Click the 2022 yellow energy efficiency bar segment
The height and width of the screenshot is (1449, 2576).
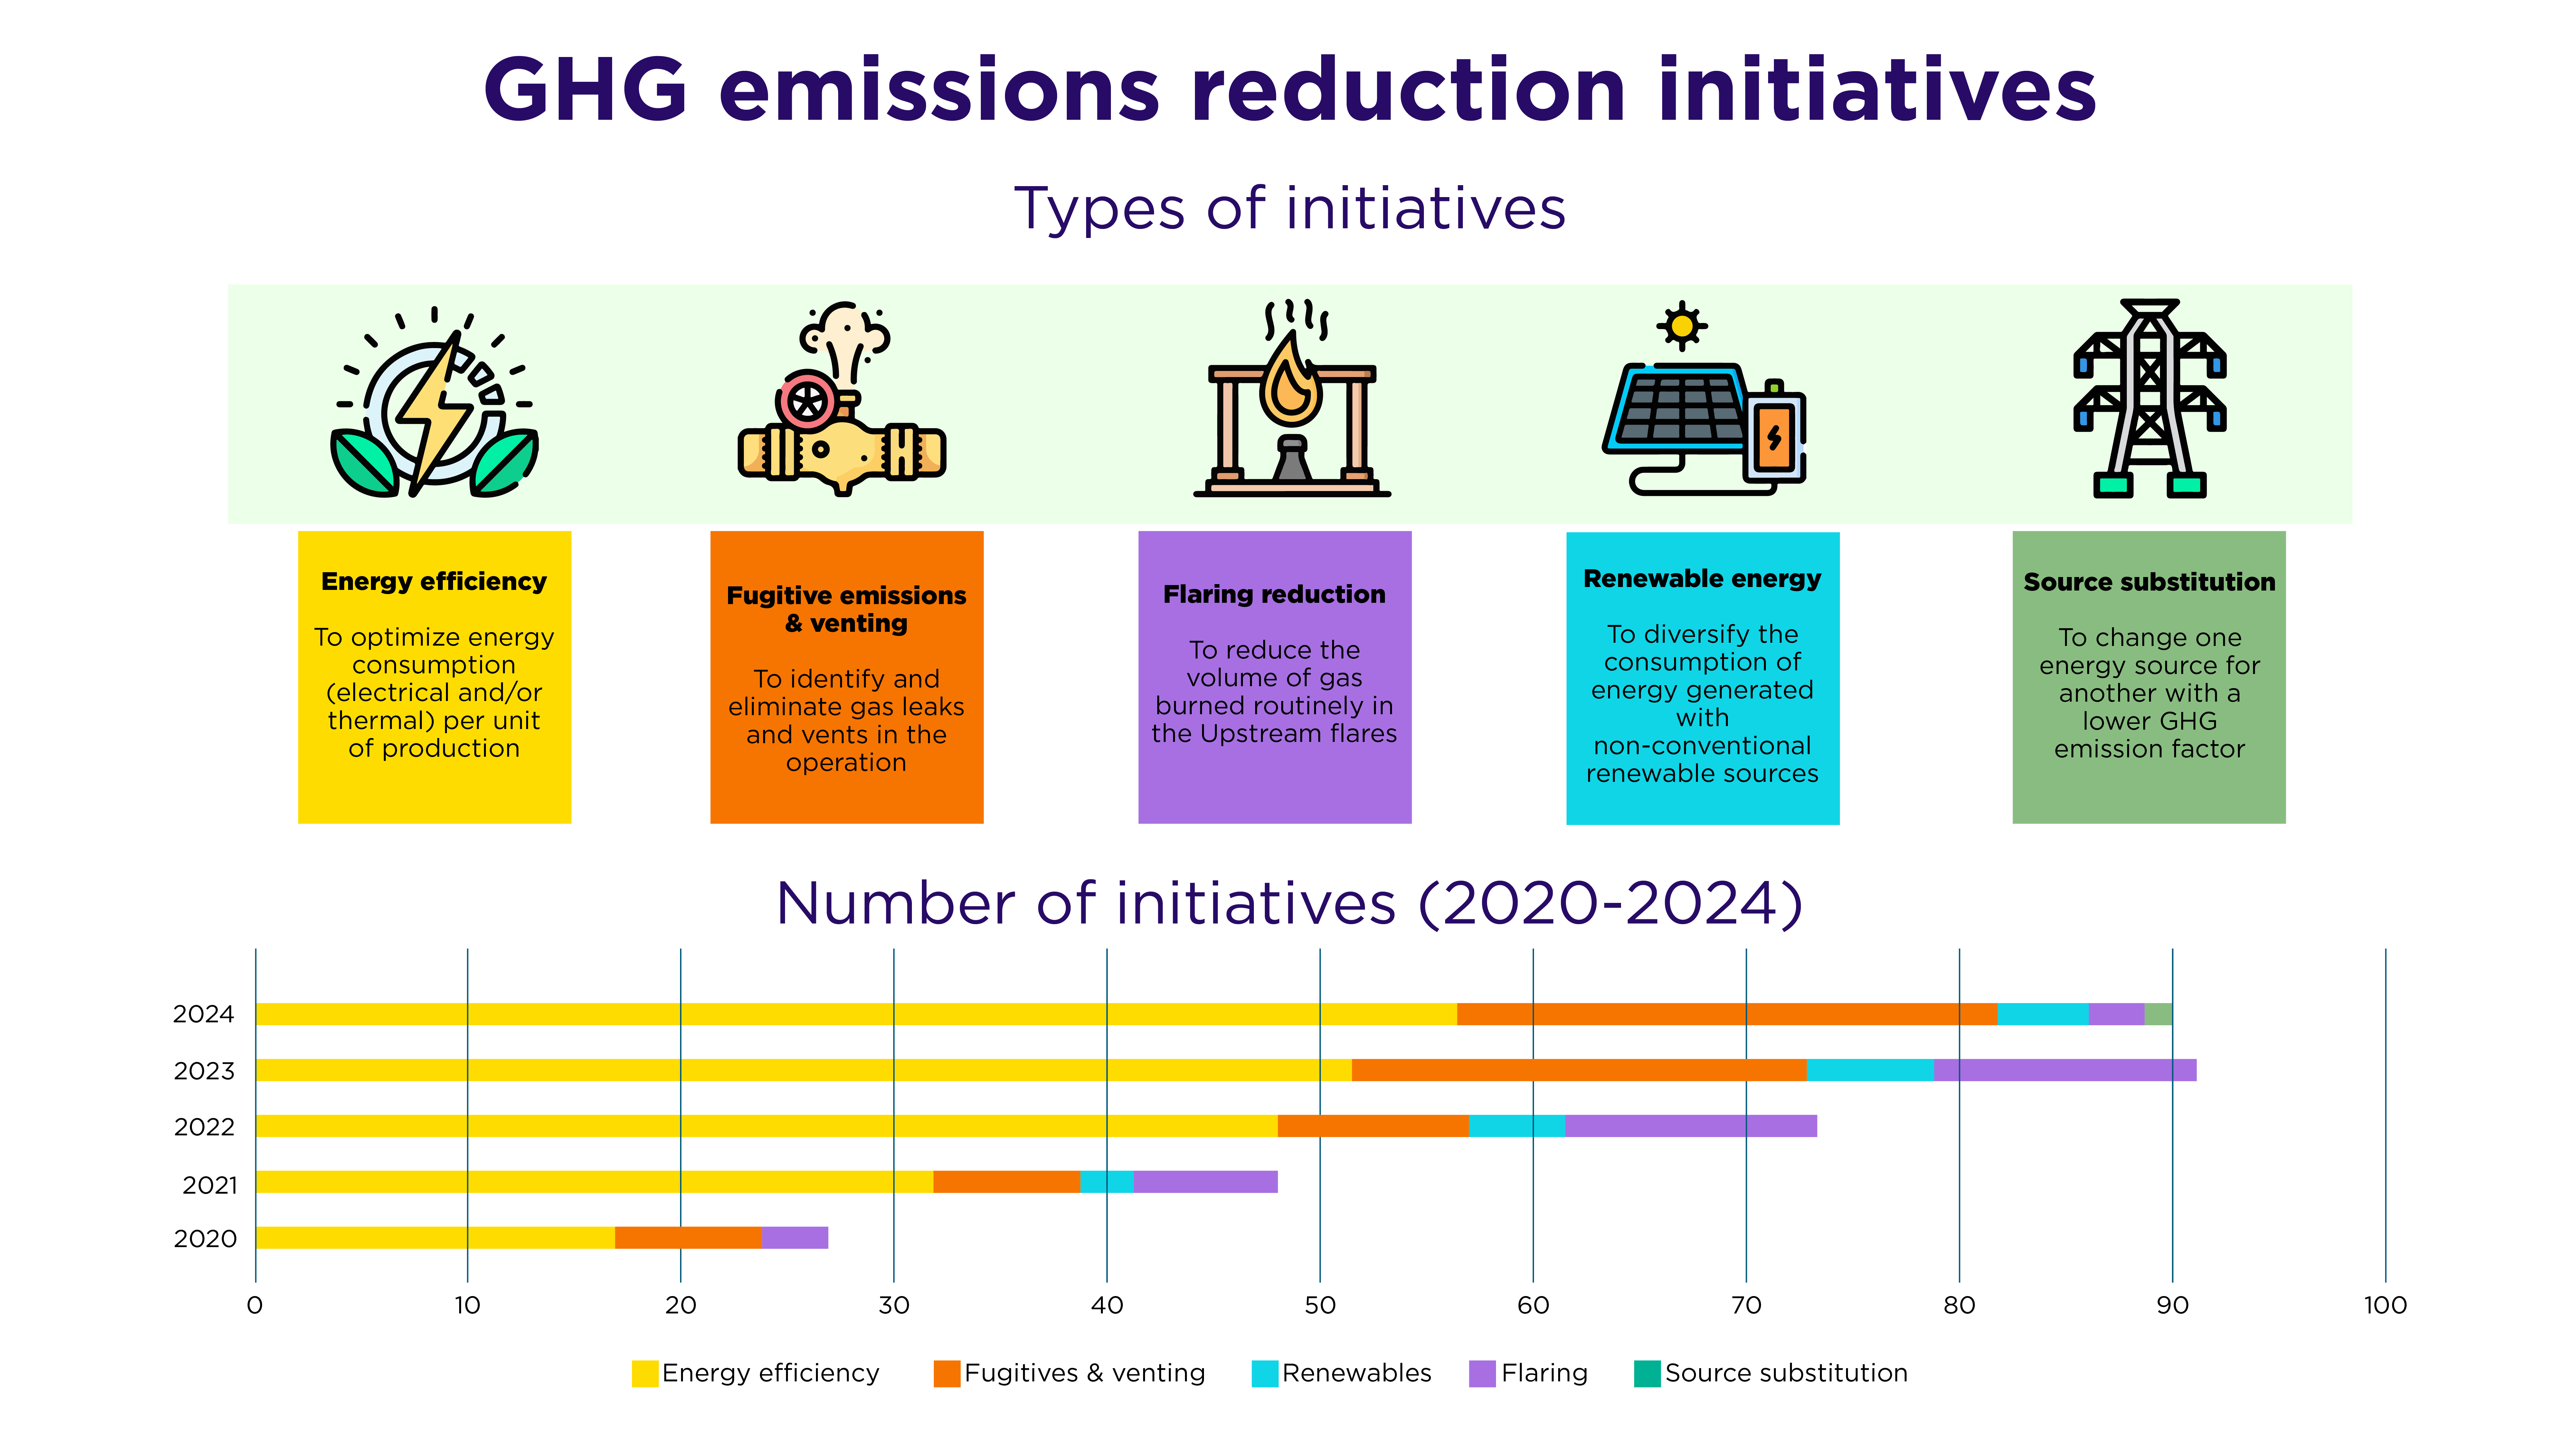coord(767,1126)
